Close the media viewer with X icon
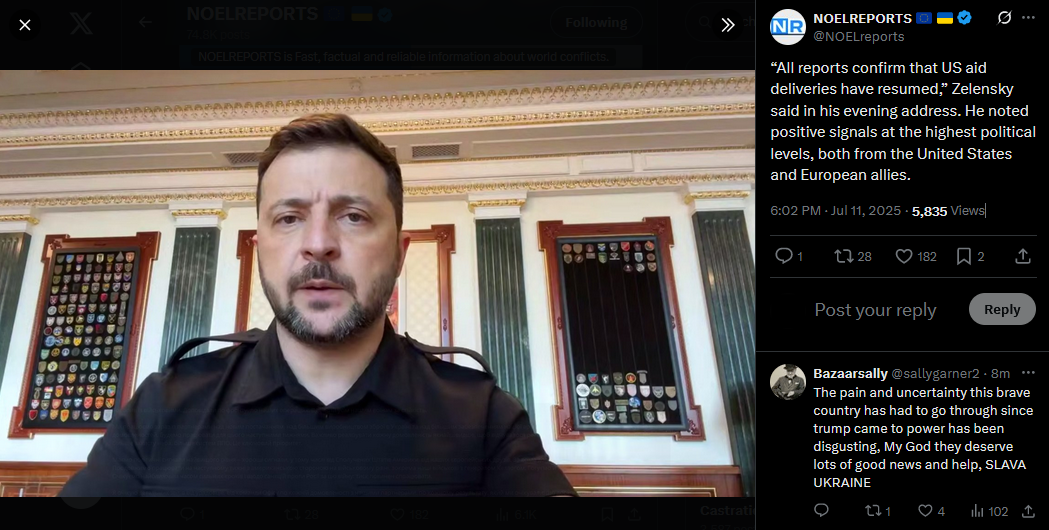Image resolution: width=1049 pixels, height=530 pixels. (x=25, y=25)
